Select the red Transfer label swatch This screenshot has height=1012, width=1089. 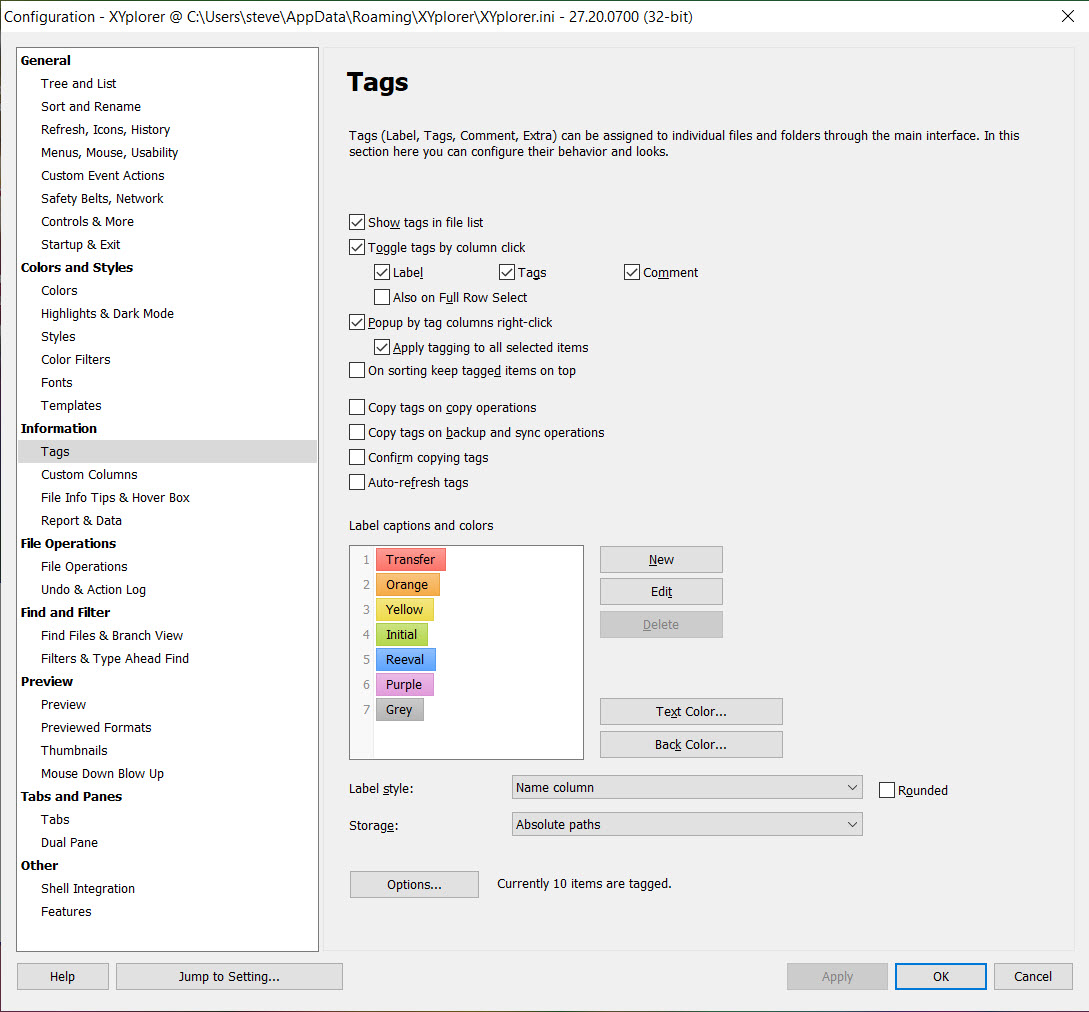[410, 560]
